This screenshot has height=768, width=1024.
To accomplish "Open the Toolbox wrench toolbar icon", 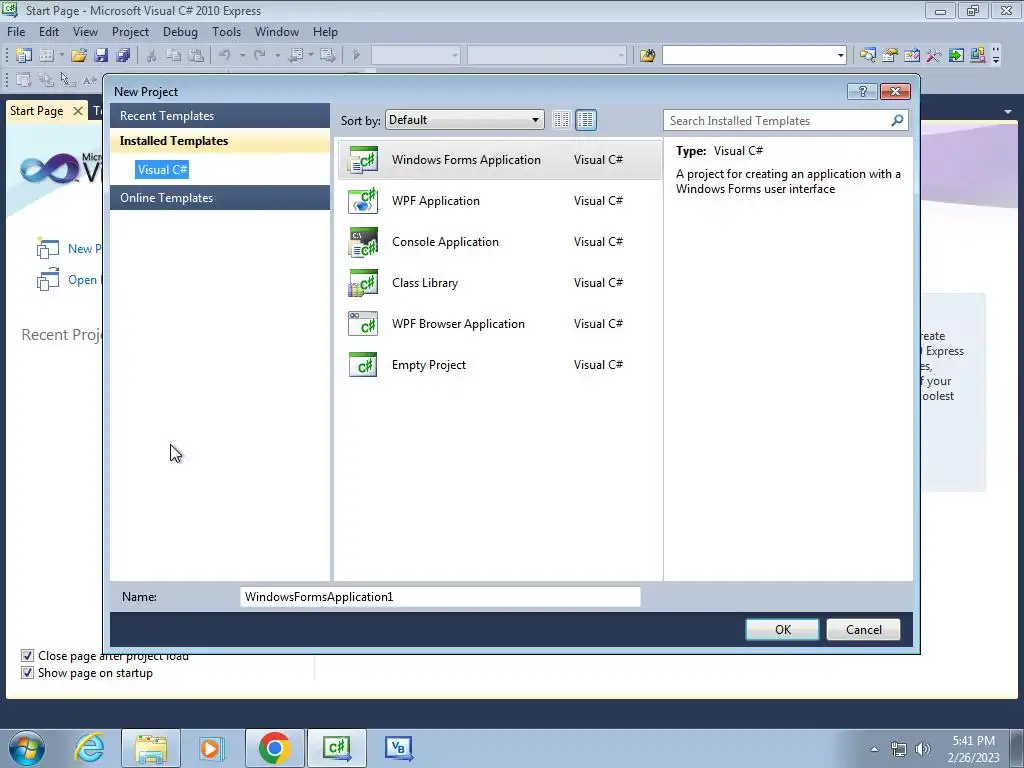I will [x=934, y=56].
